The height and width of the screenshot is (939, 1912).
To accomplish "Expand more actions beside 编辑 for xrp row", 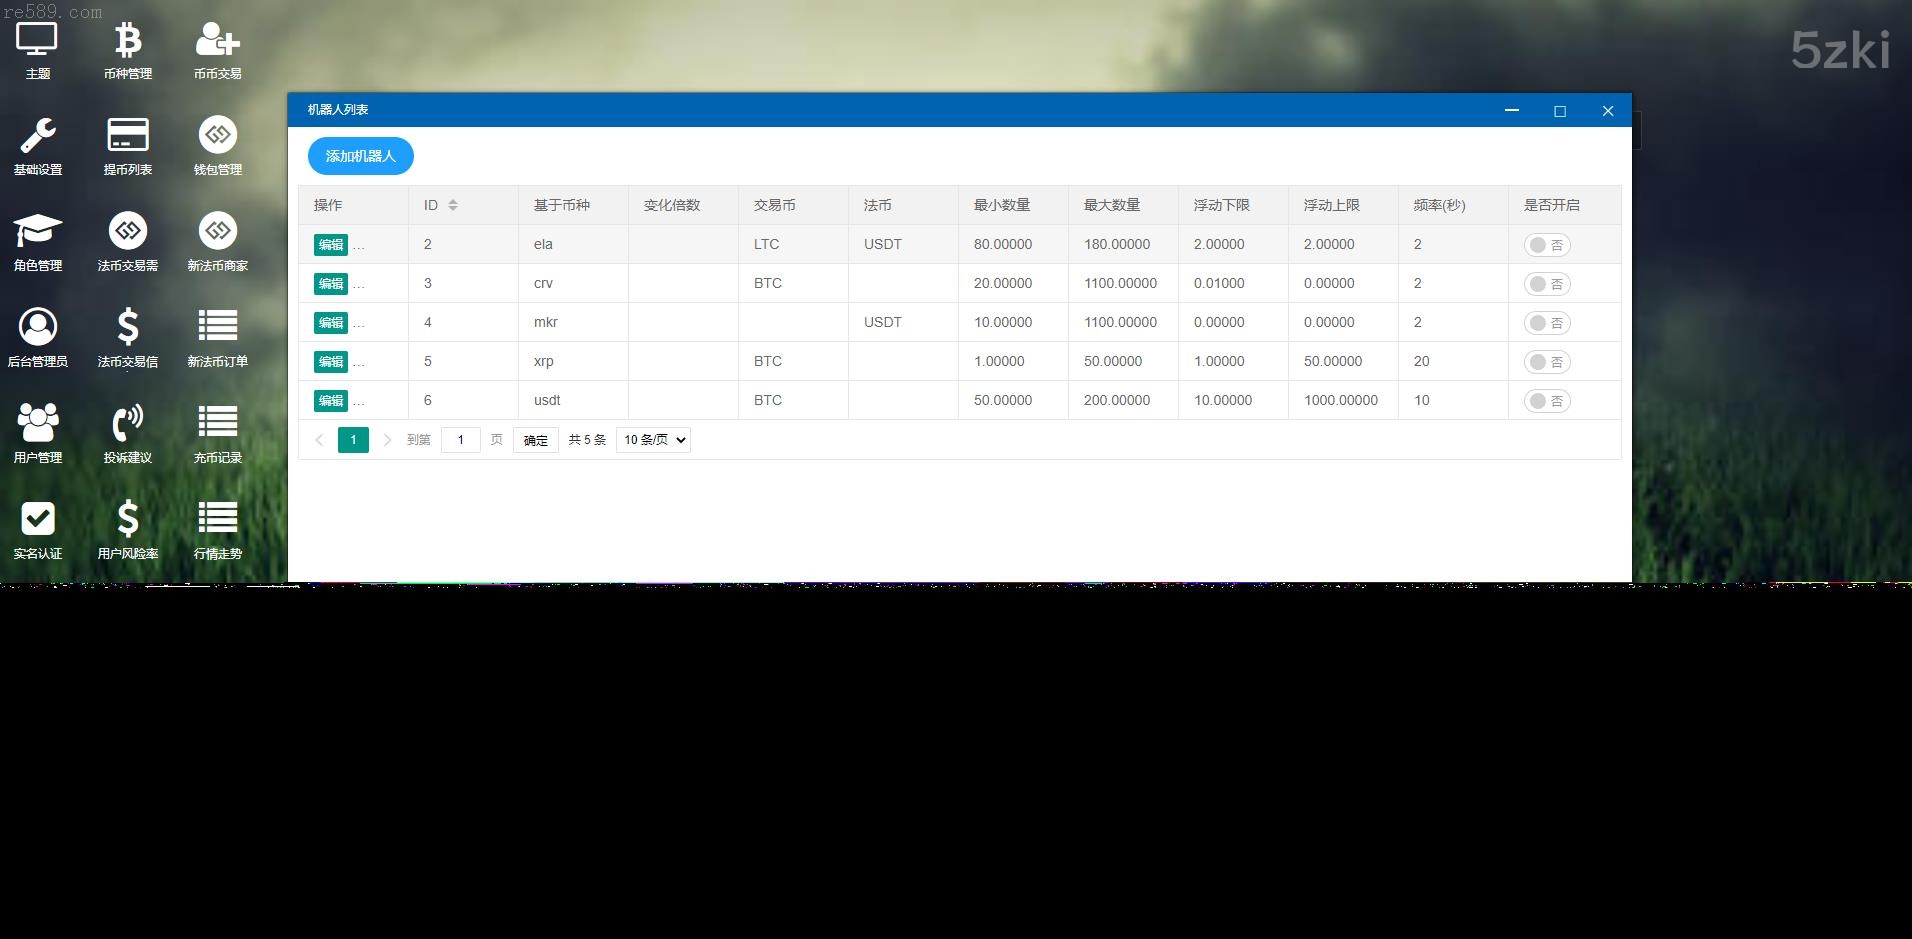I will coord(359,363).
